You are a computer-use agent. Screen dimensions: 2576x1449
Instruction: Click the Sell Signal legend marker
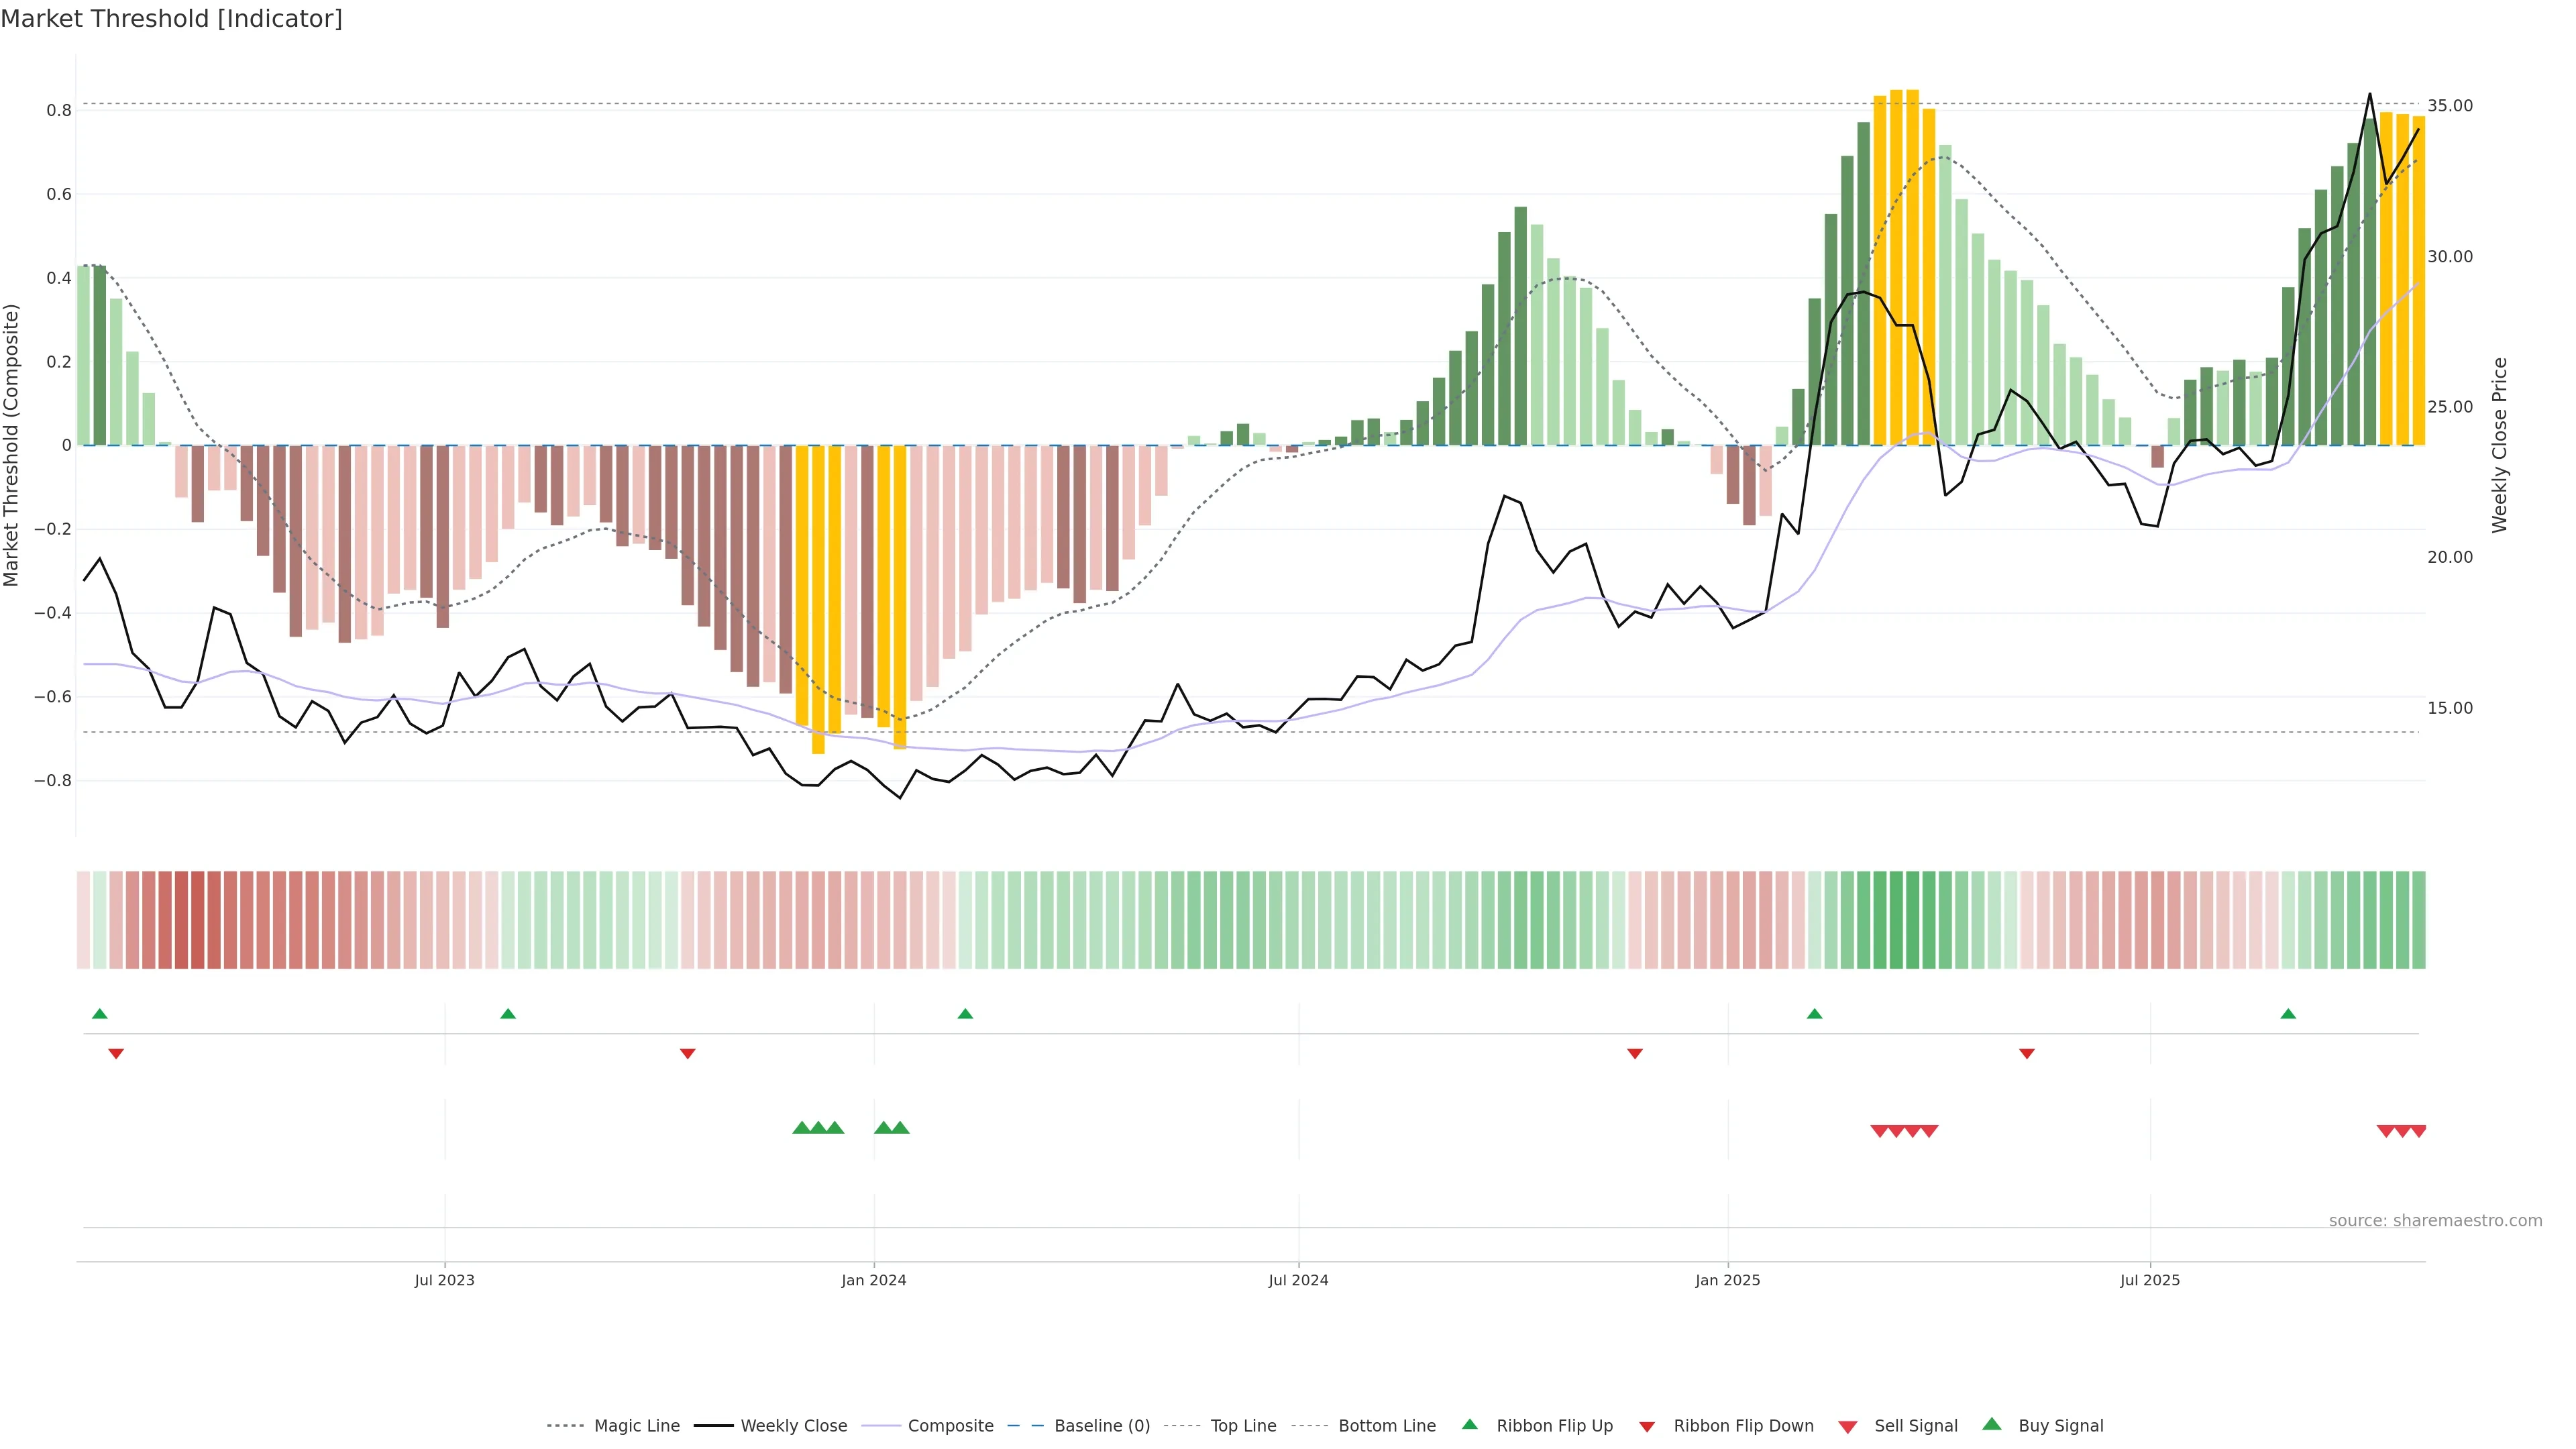pos(1848,1427)
